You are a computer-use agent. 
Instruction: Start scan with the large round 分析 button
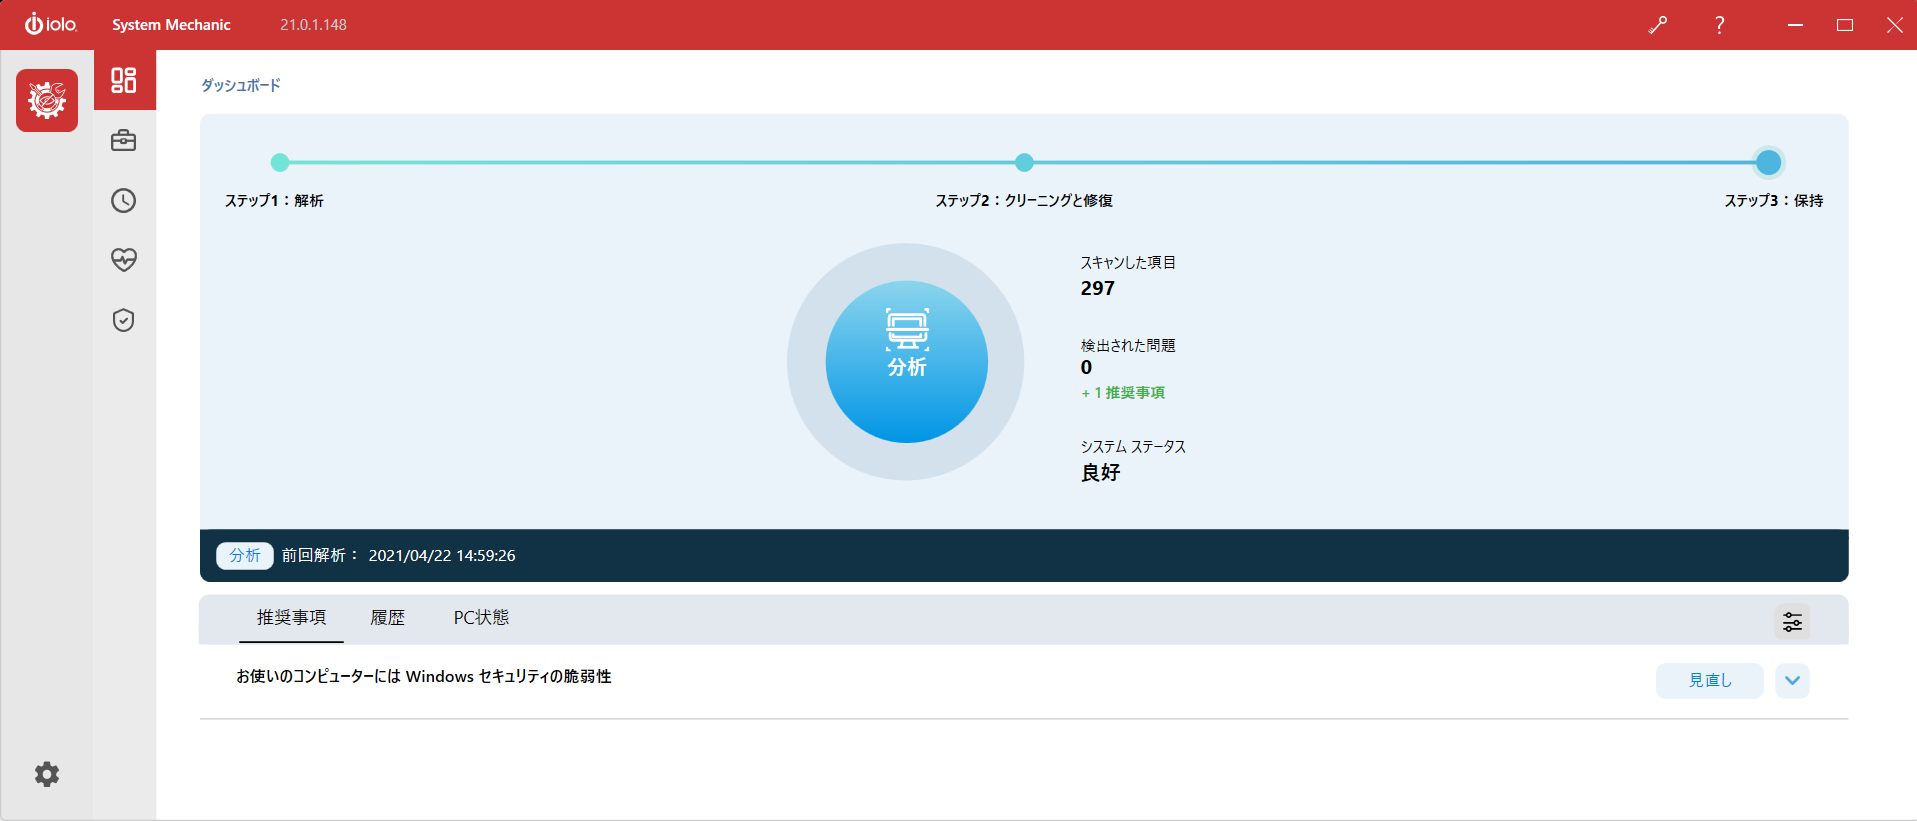[x=906, y=362]
